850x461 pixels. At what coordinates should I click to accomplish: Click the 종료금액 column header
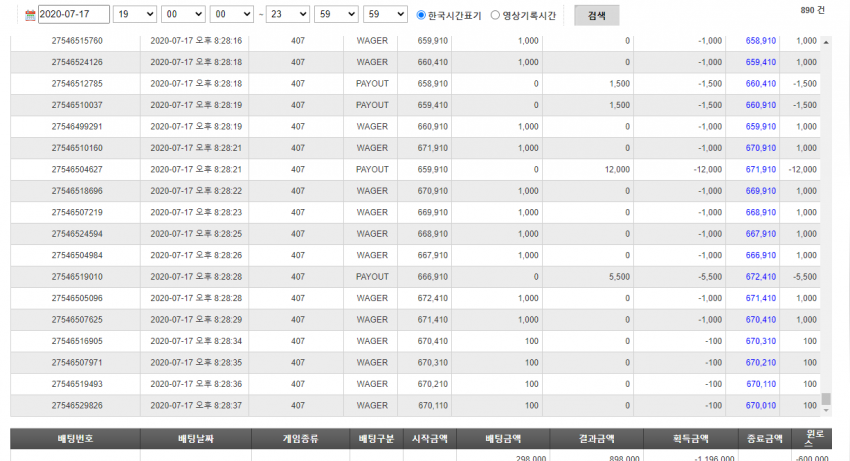tap(764, 439)
